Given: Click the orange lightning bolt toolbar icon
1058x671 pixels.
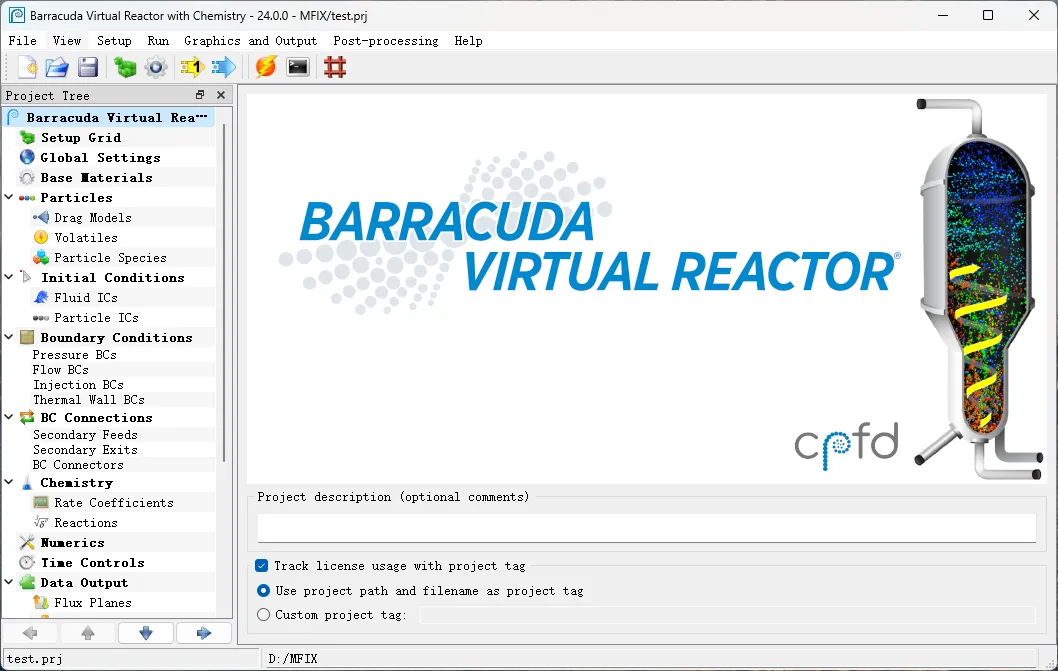Looking at the screenshot, I should tap(266, 67).
